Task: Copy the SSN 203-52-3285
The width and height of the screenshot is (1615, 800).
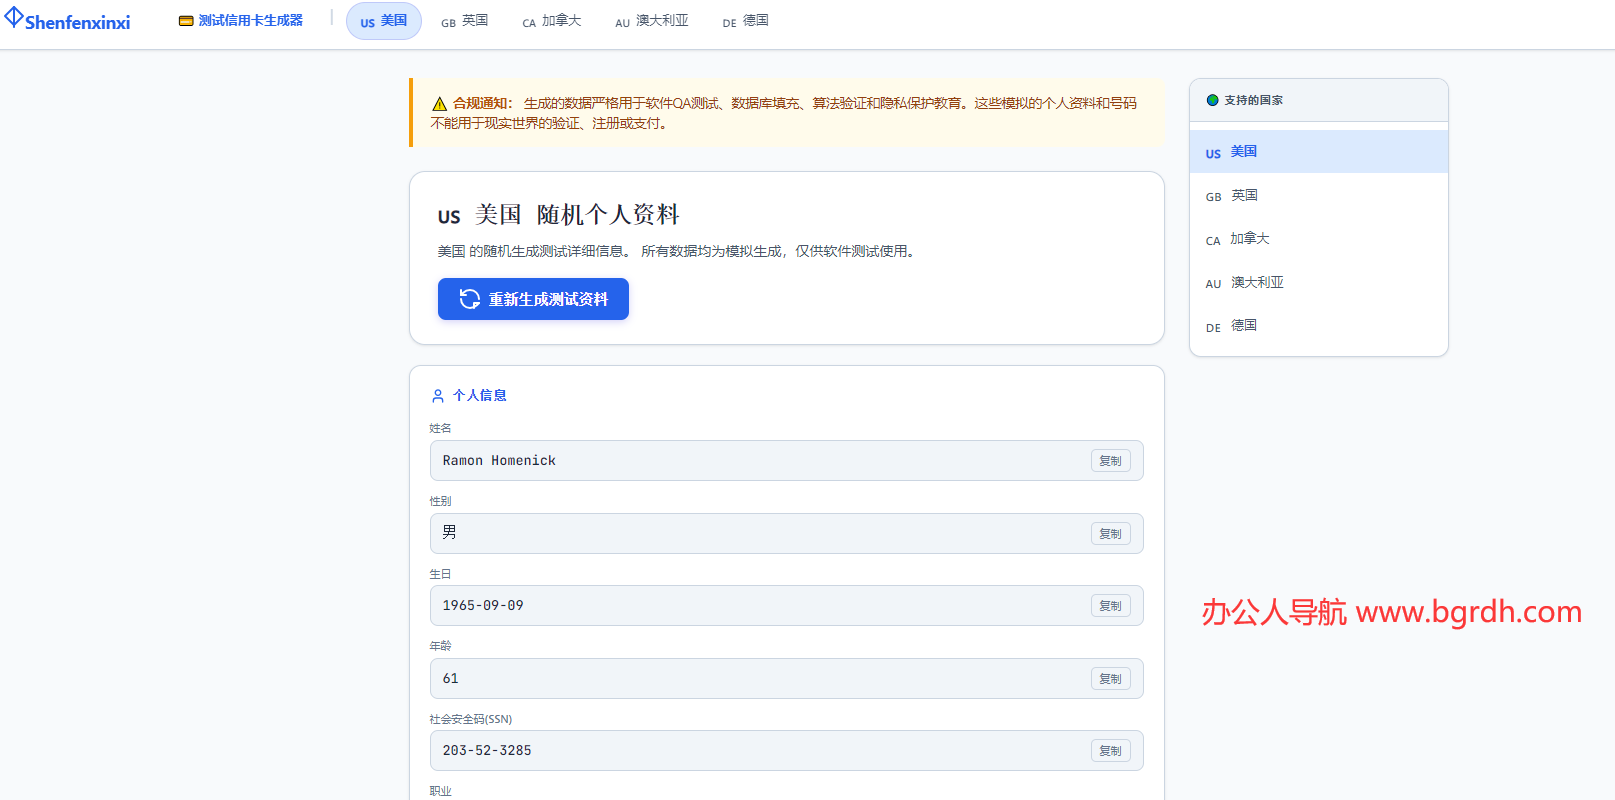Action: point(1111,751)
